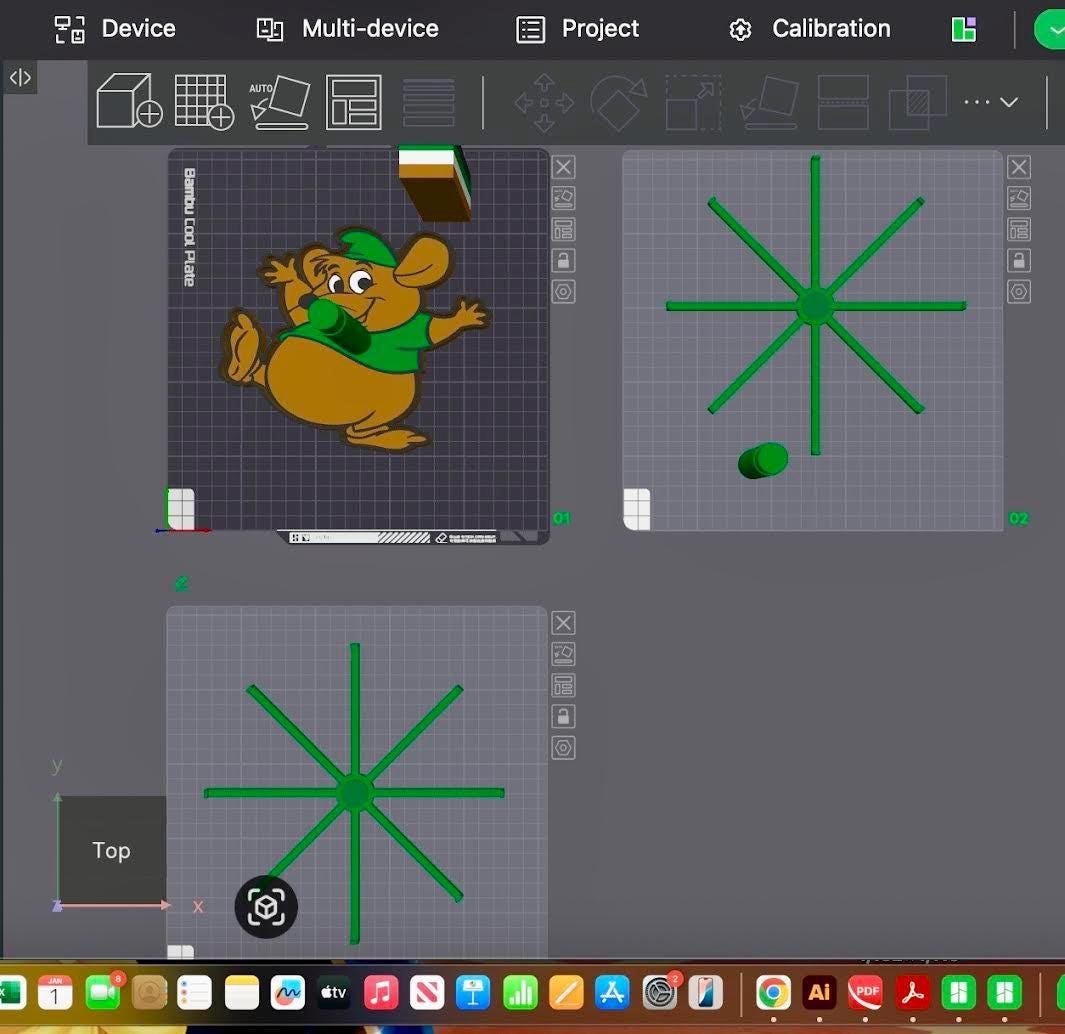Open the Project tab
The height and width of the screenshot is (1034, 1065).
coord(577,29)
